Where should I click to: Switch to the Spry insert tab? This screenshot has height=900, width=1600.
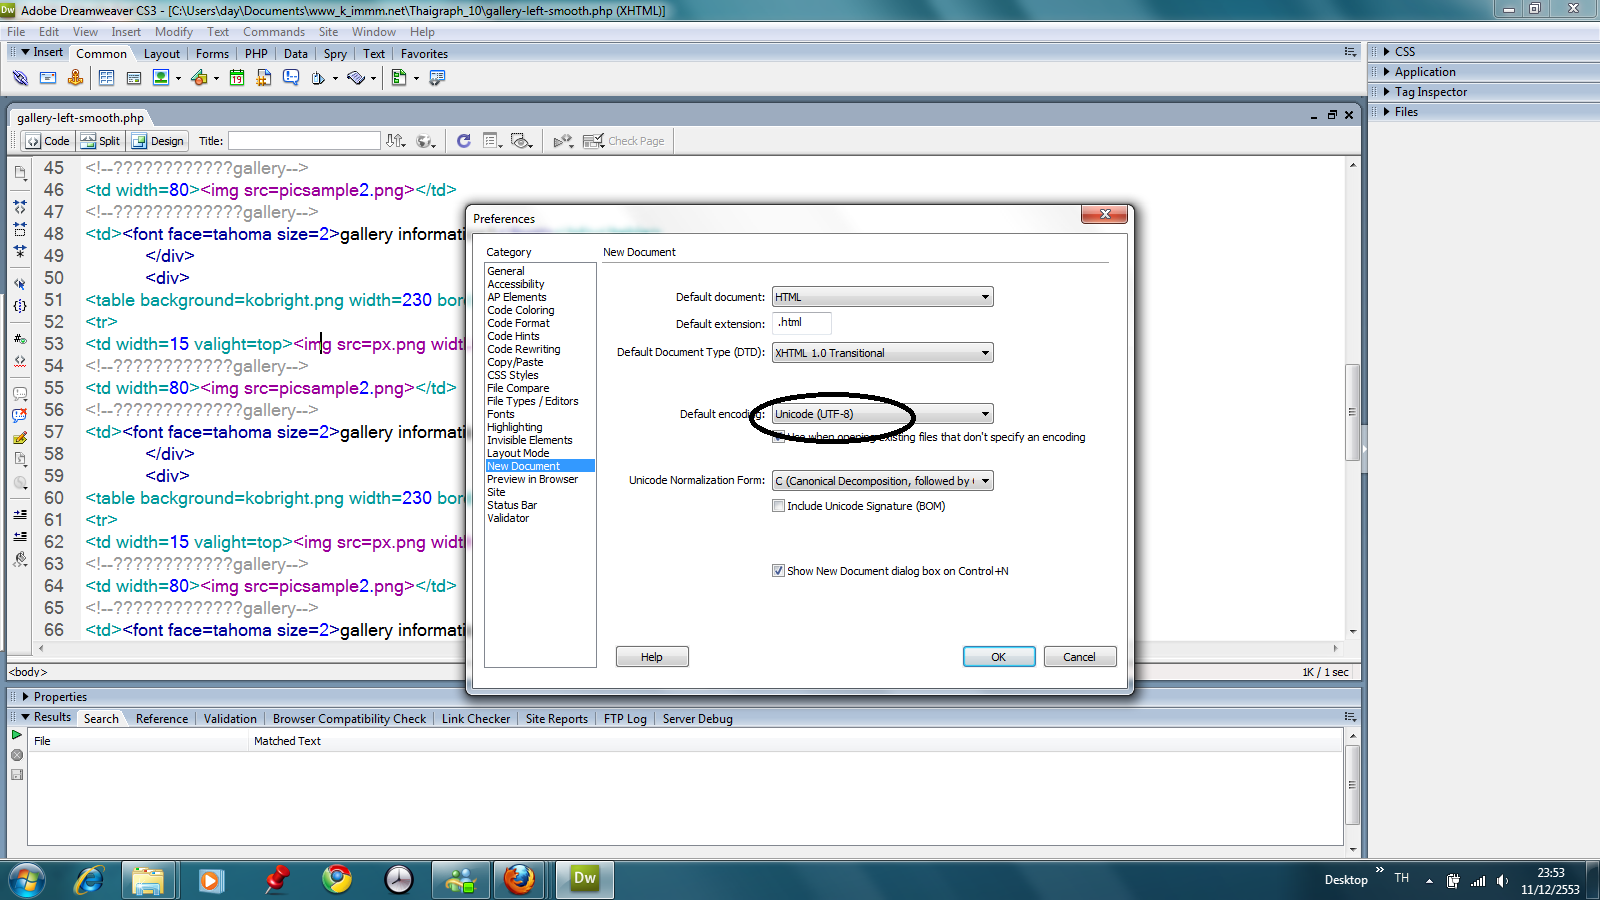(x=335, y=54)
